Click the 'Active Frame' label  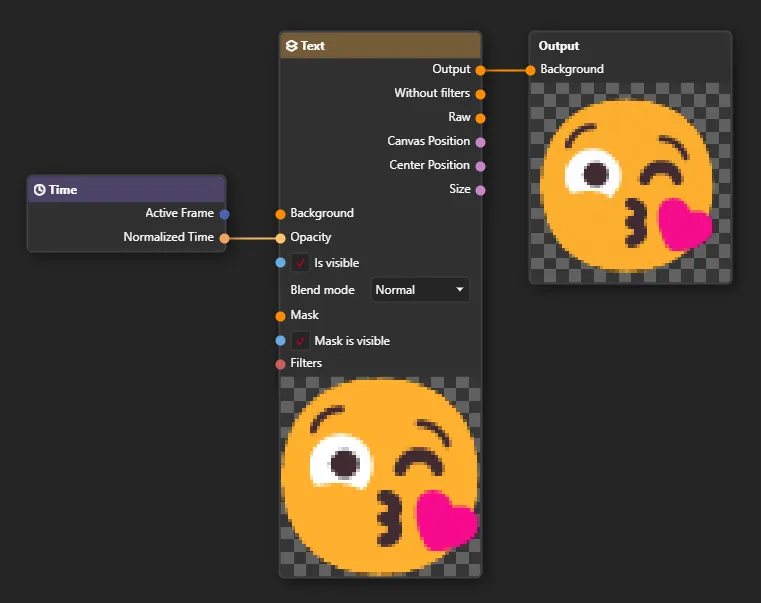[x=180, y=213]
